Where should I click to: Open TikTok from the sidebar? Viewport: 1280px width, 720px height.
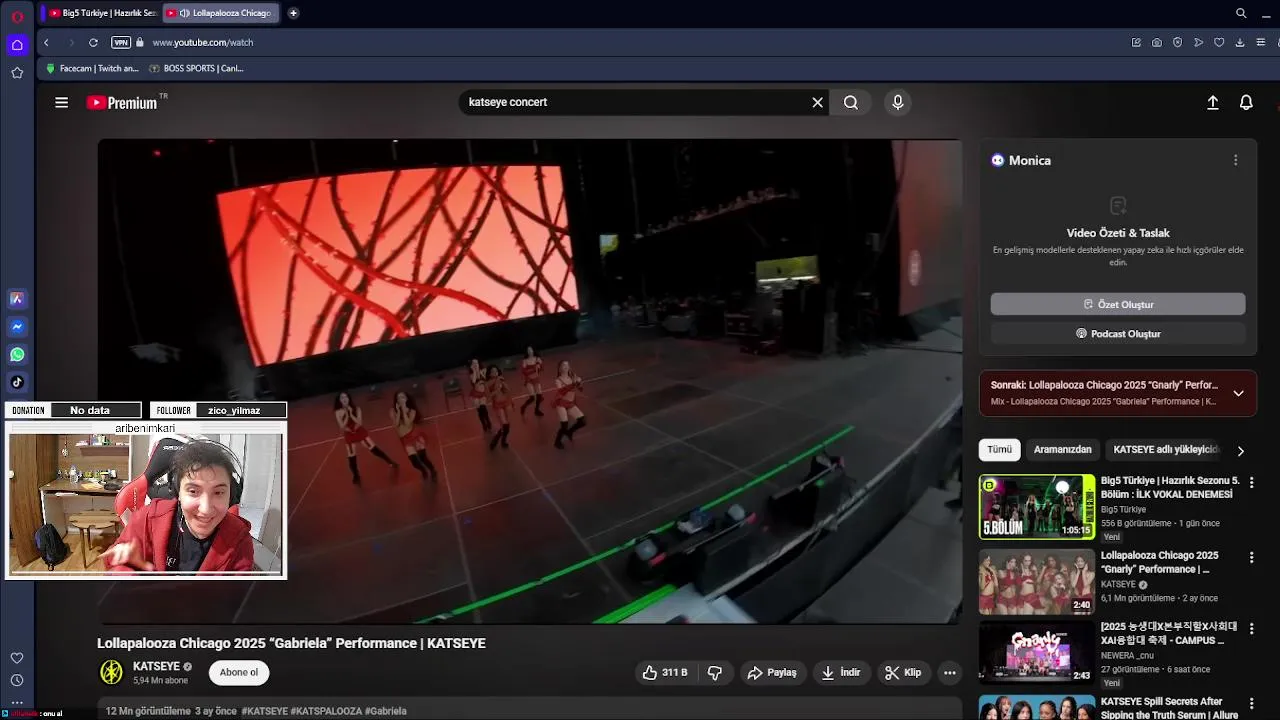click(17, 382)
